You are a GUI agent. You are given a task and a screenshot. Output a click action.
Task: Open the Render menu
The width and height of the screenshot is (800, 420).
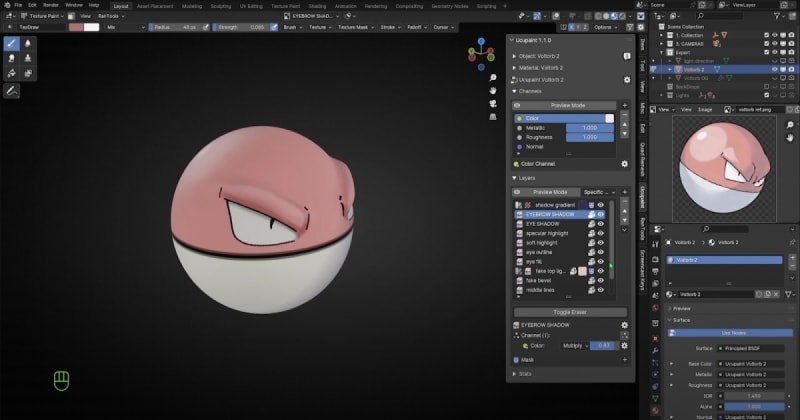[x=51, y=5]
